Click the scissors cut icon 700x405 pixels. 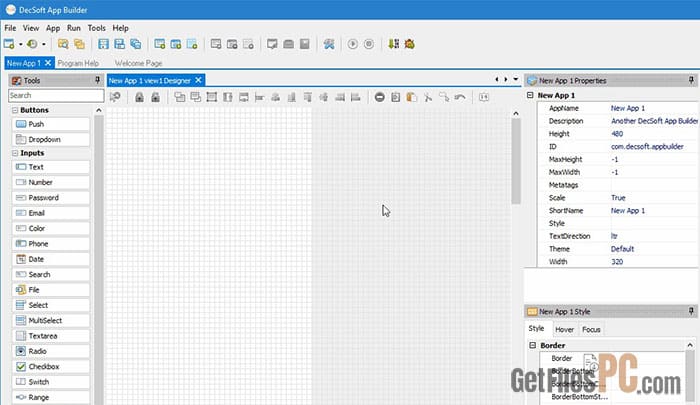pyautogui.click(x=428, y=97)
